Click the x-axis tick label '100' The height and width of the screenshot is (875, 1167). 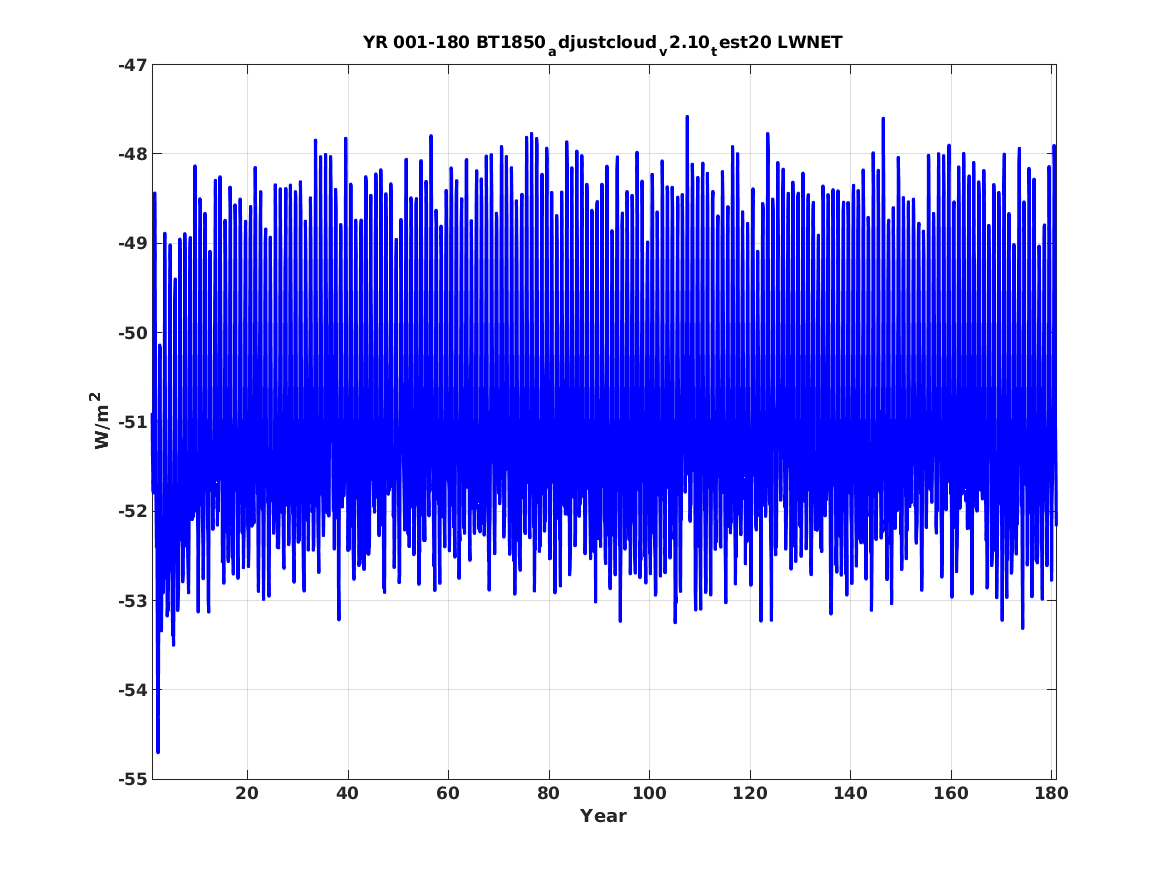click(649, 793)
